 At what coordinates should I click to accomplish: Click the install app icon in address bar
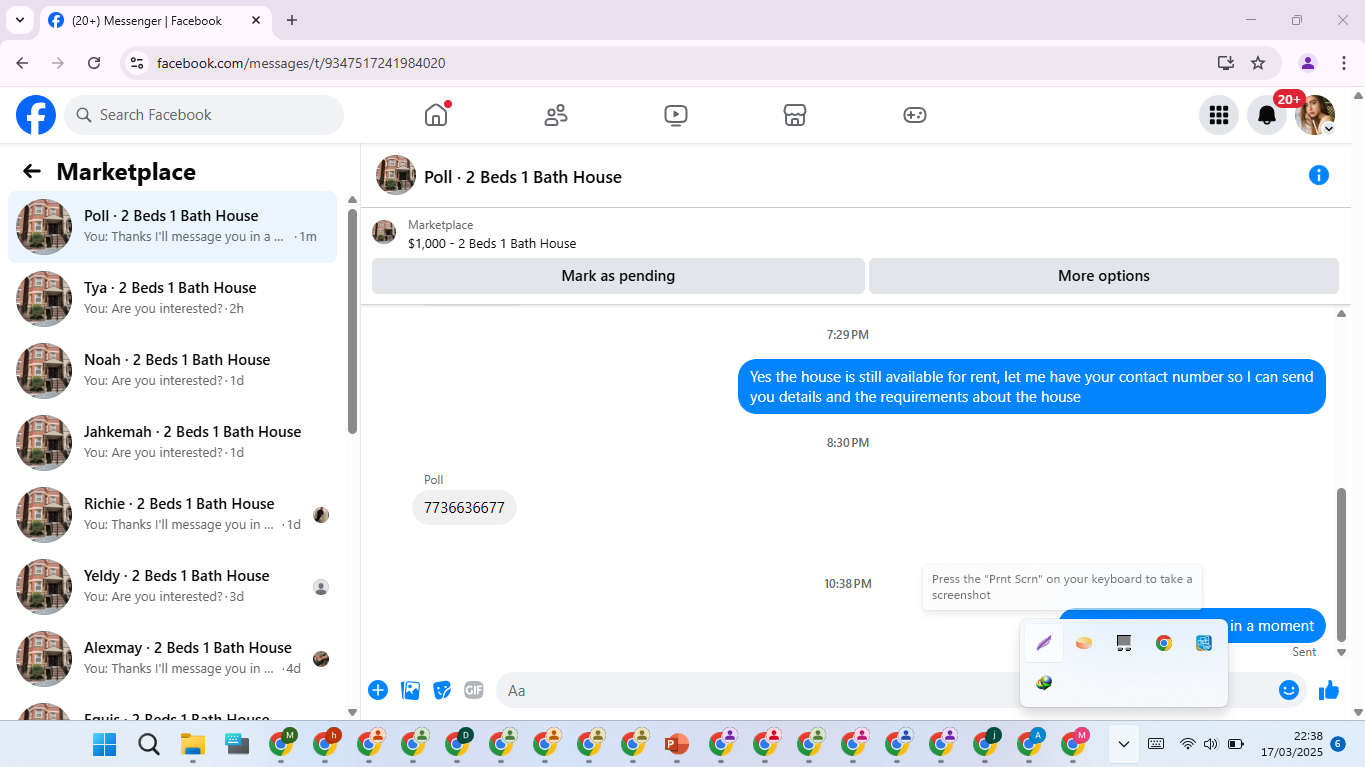click(1226, 63)
